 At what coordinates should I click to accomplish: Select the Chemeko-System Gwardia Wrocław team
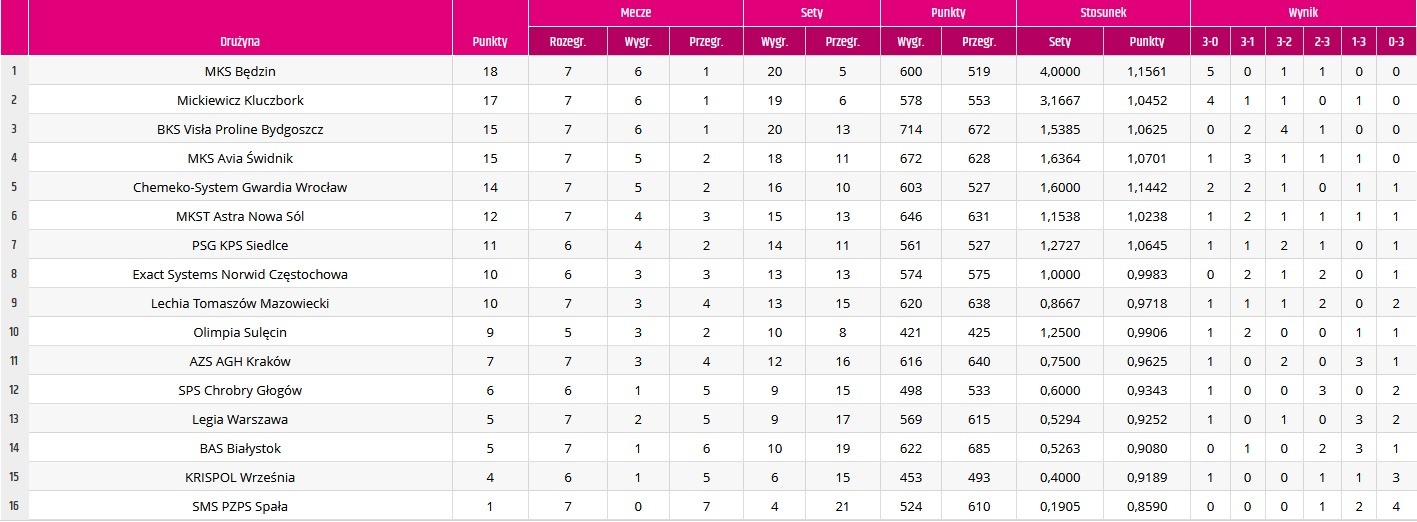(x=240, y=187)
